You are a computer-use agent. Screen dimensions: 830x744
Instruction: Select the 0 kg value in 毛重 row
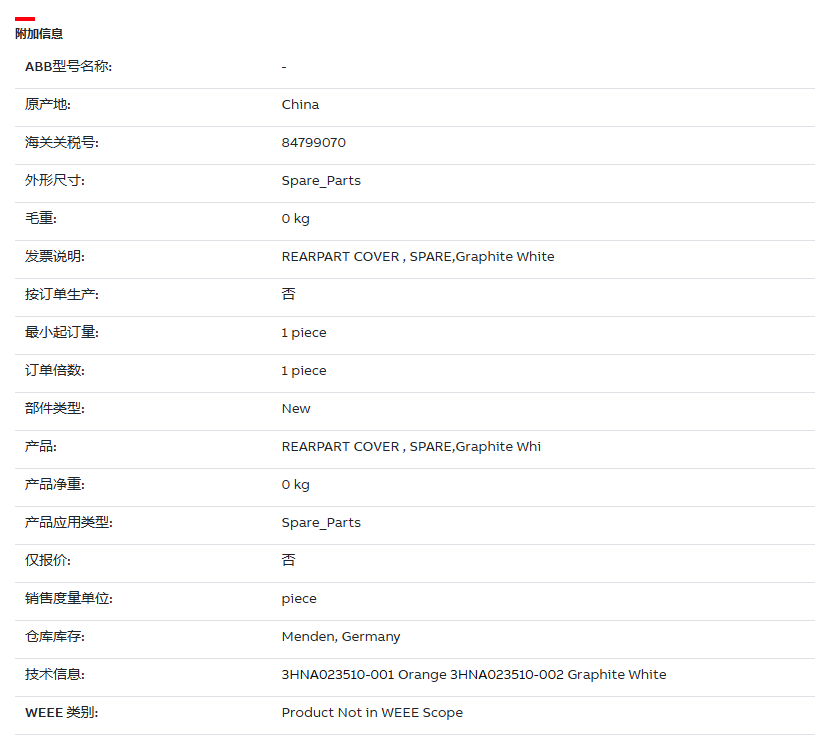(x=295, y=219)
